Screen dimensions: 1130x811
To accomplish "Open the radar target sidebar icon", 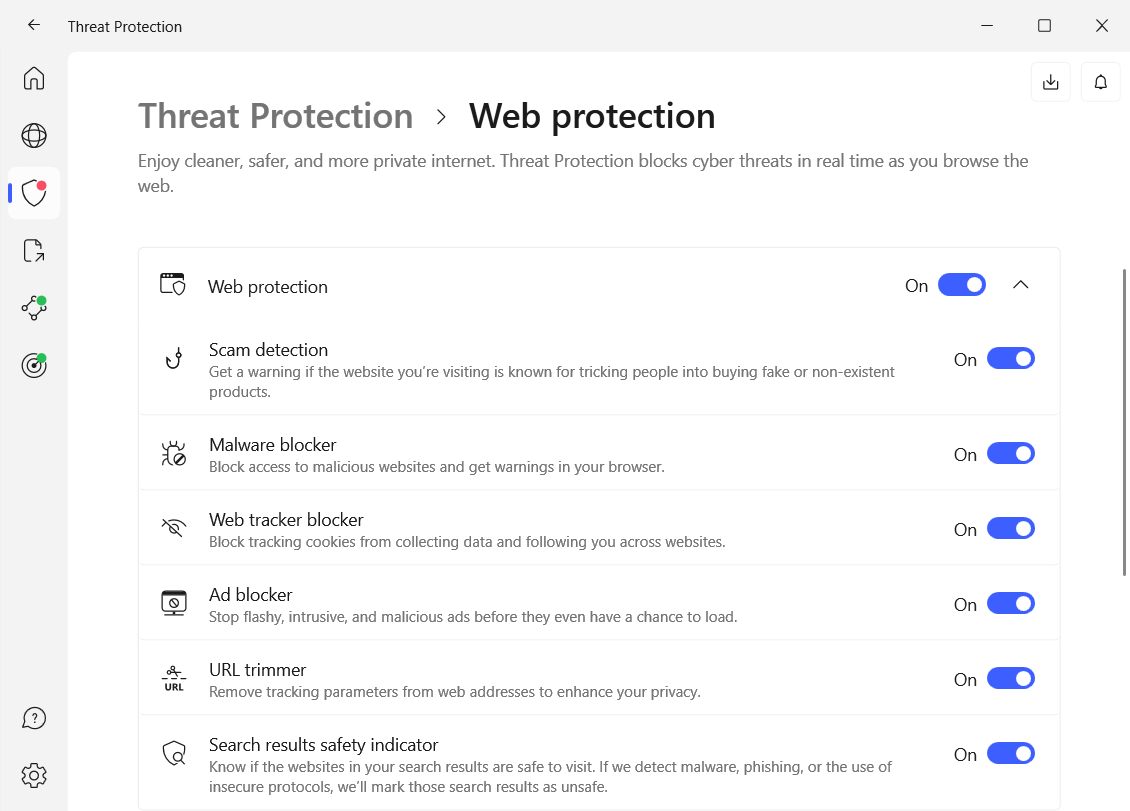I will coord(34,366).
